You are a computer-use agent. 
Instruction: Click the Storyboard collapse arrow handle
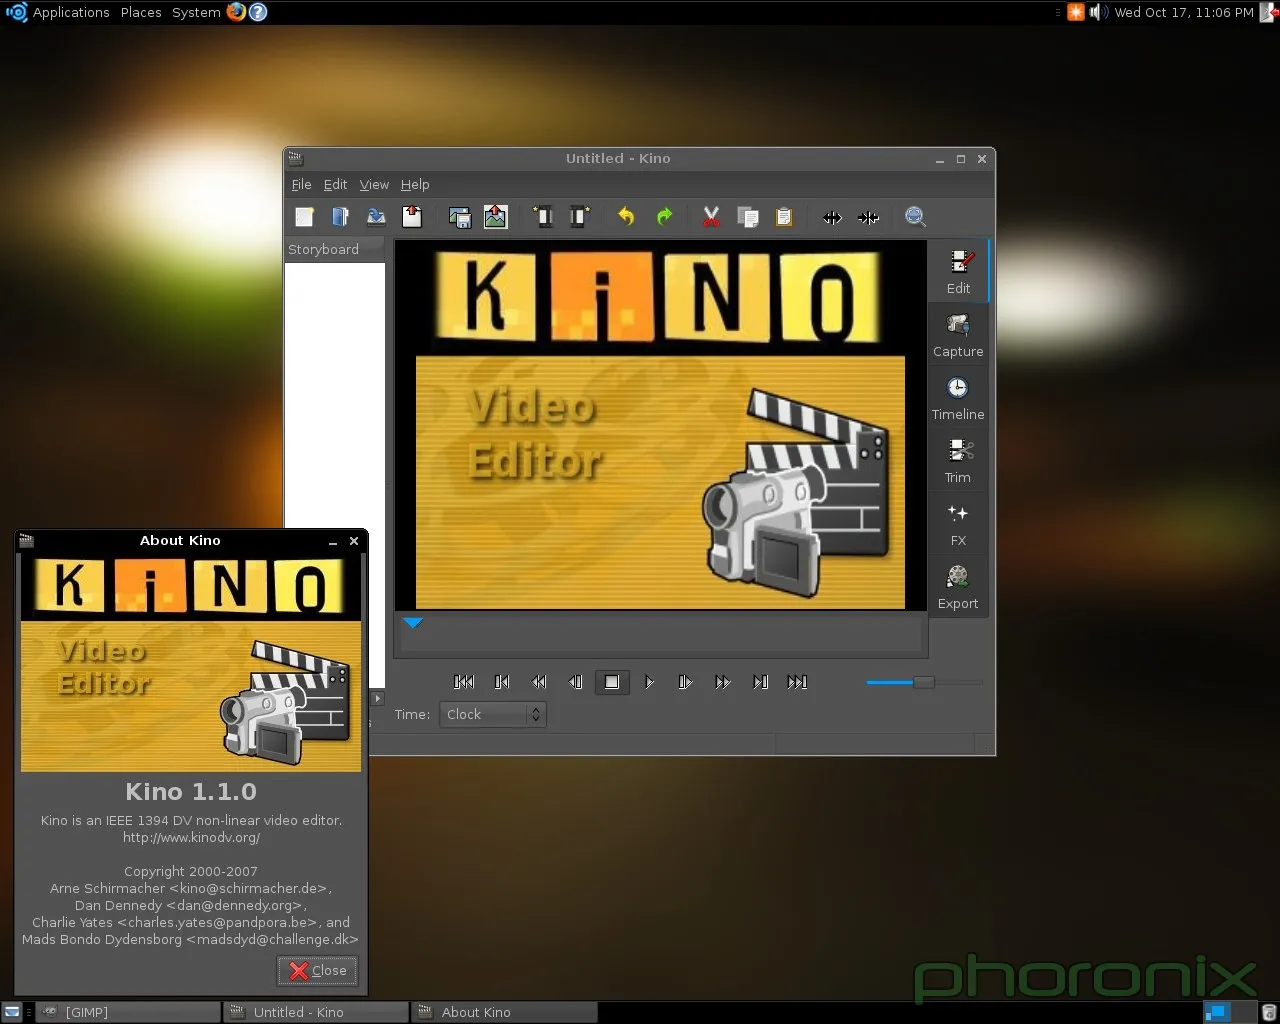(377, 698)
